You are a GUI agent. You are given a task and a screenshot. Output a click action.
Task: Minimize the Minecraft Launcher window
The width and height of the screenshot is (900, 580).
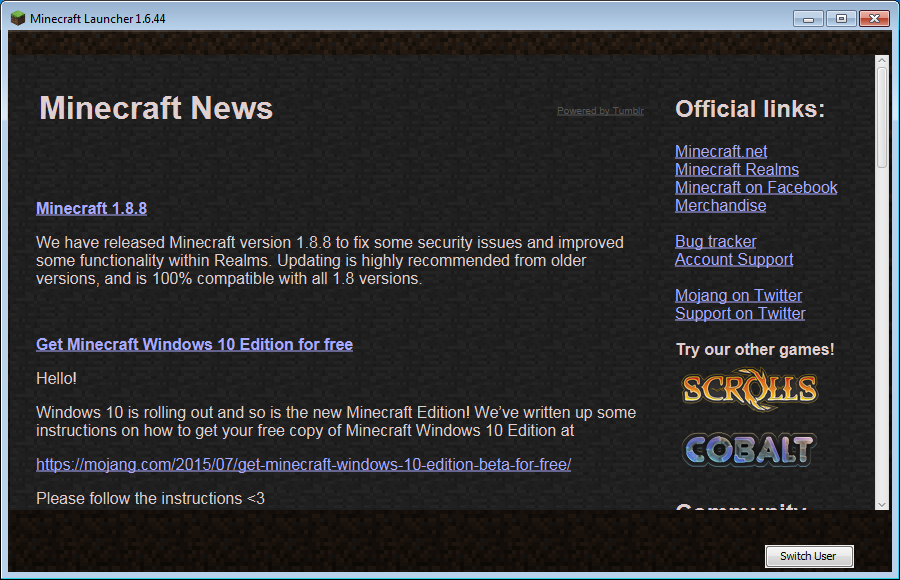coord(808,18)
